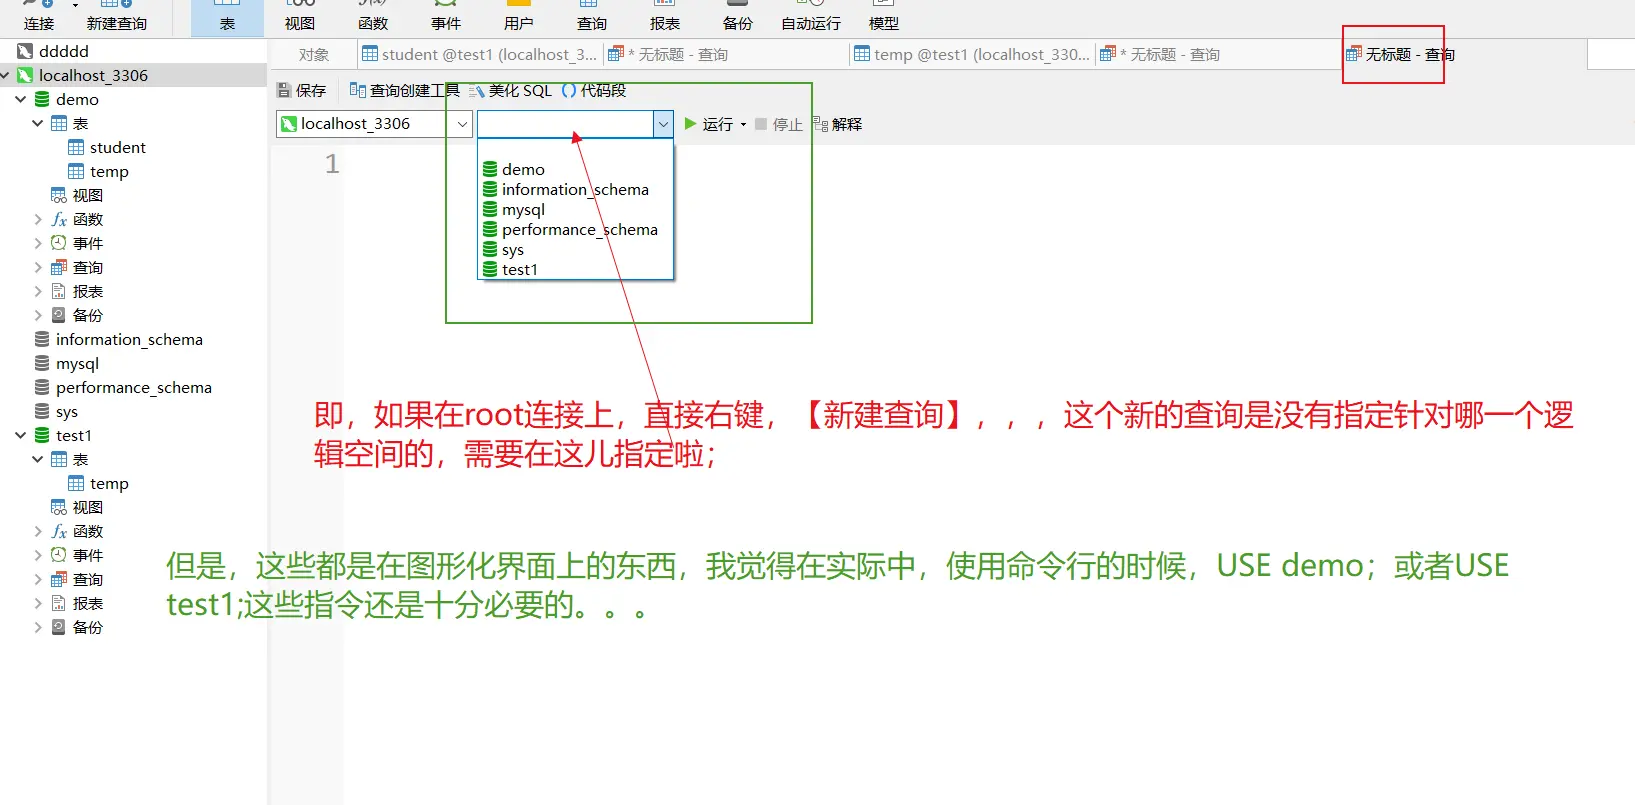Click the 解释 explain button

click(x=837, y=124)
